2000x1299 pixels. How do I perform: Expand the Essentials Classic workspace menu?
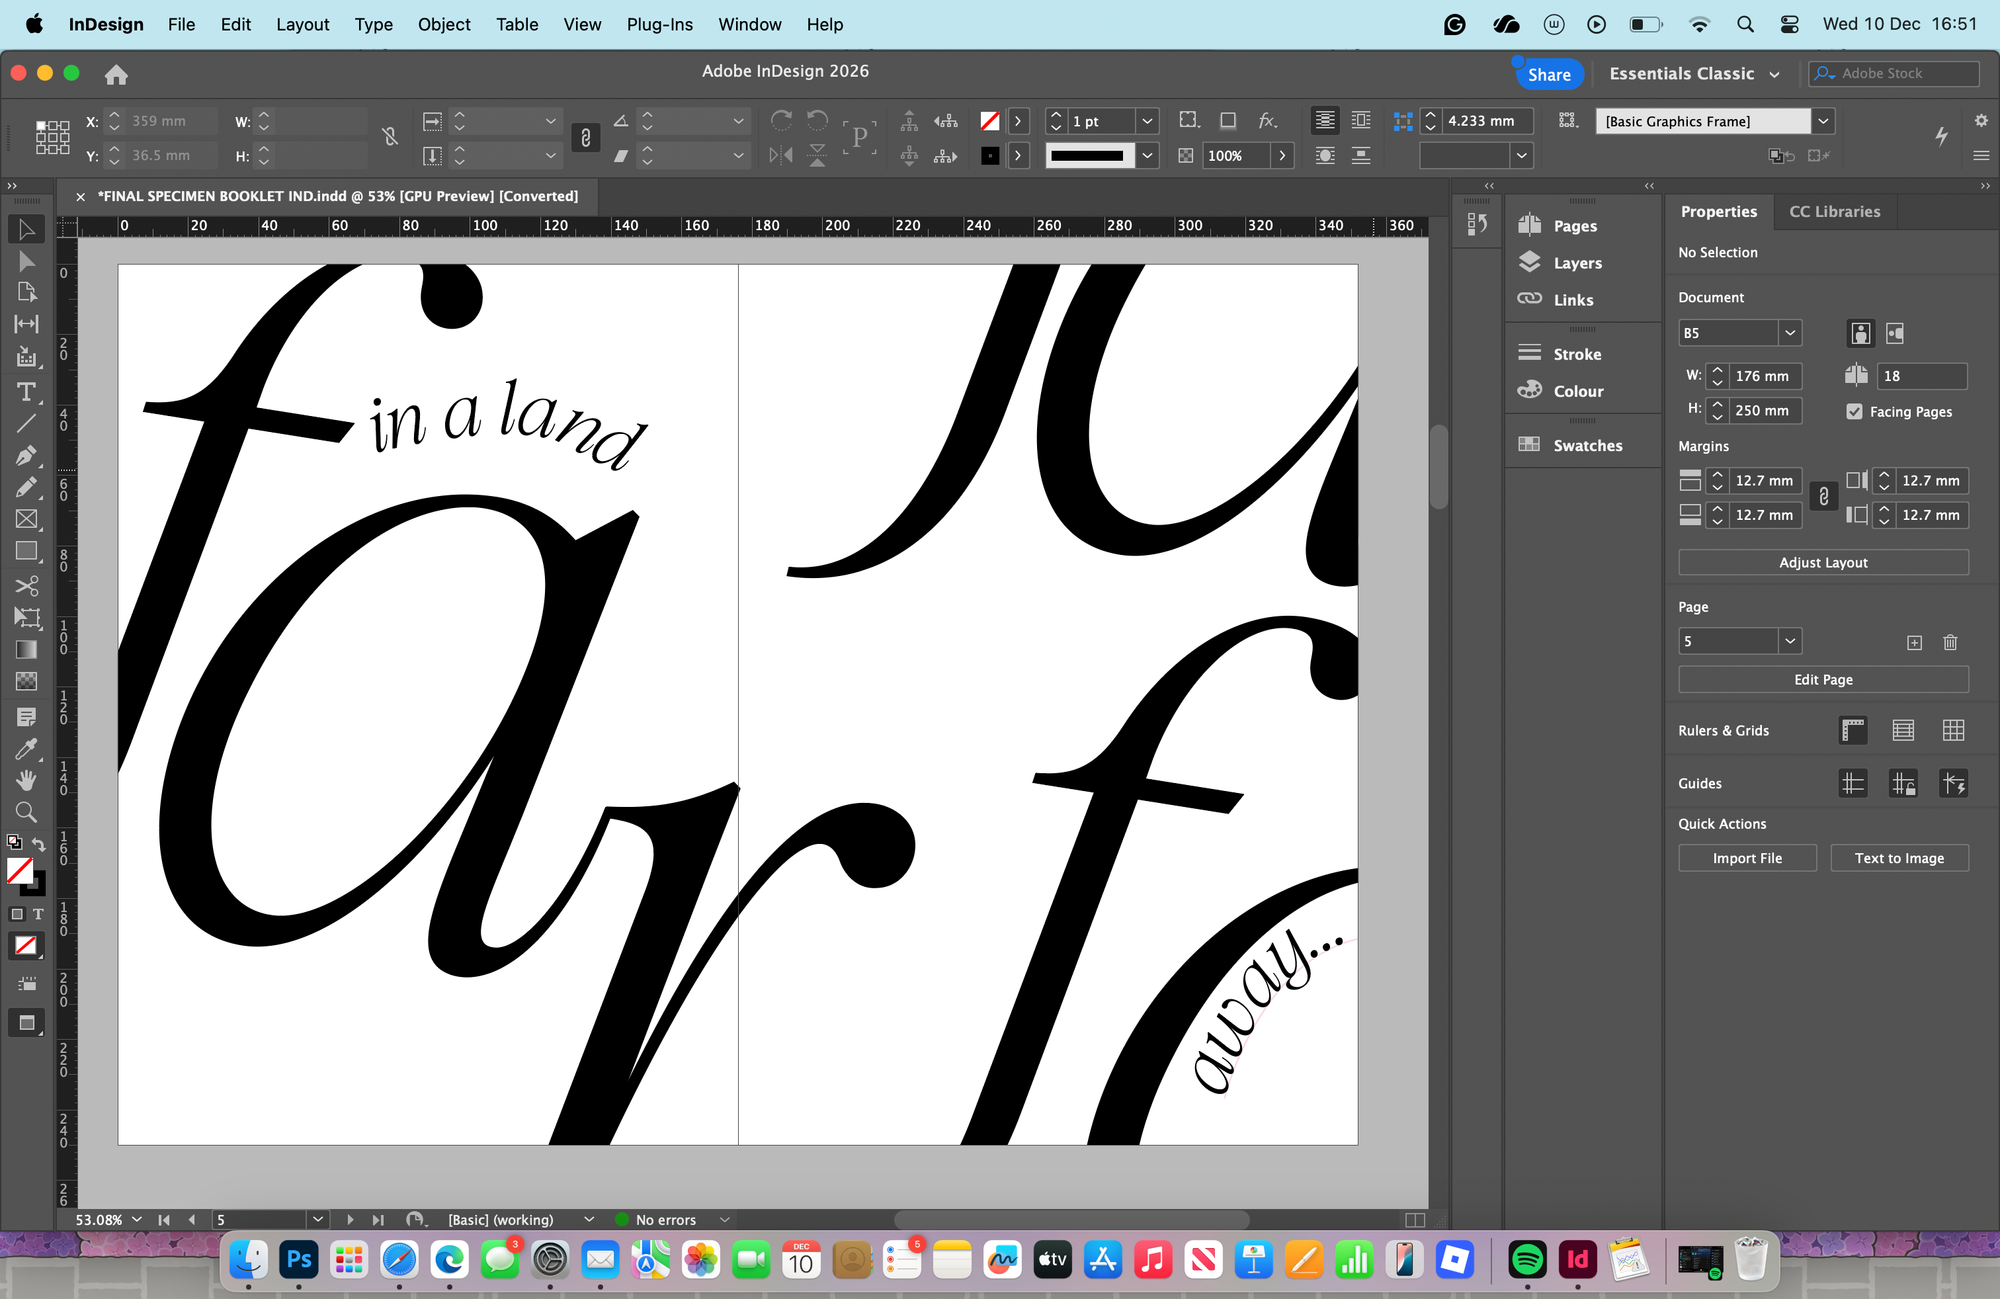(x=1774, y=74)
